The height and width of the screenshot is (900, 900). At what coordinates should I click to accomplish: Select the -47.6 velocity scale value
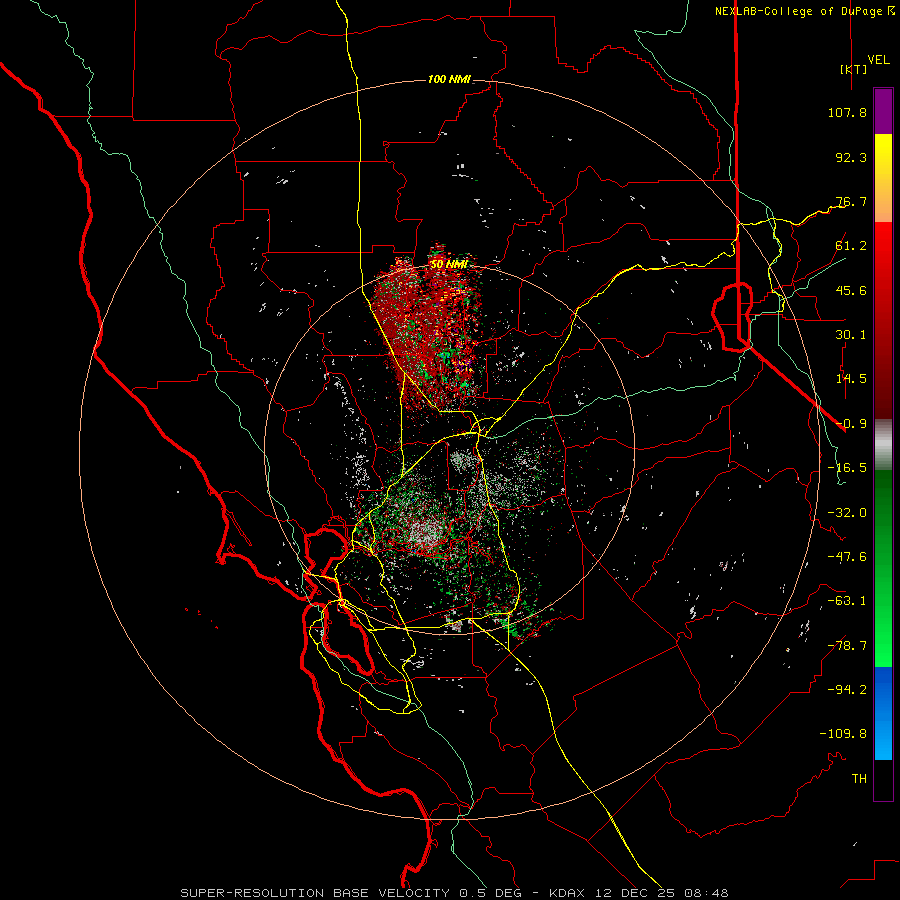tap(847, 557)
